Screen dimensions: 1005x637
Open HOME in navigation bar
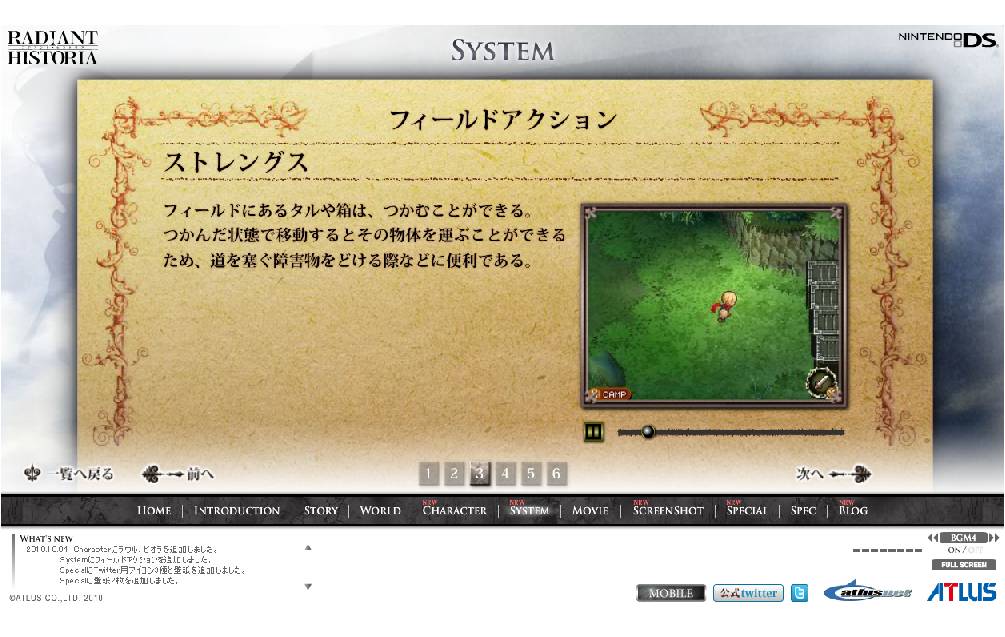coord(154,511)
